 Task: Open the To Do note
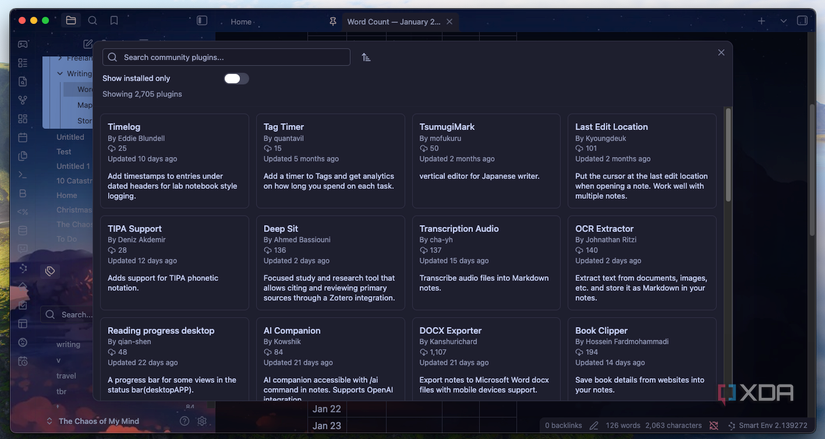coord(67,239)
